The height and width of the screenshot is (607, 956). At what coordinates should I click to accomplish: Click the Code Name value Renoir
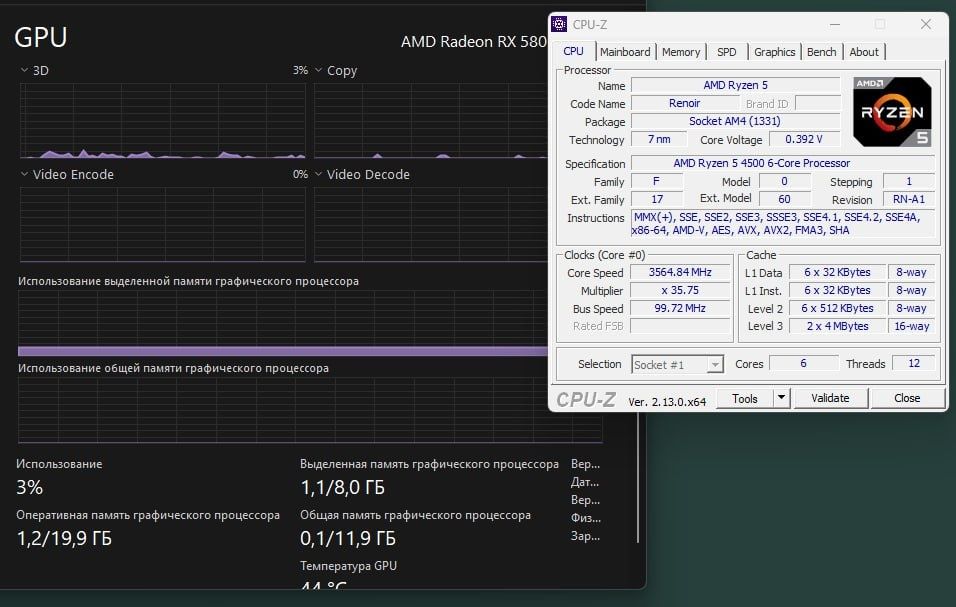(685, 103)
